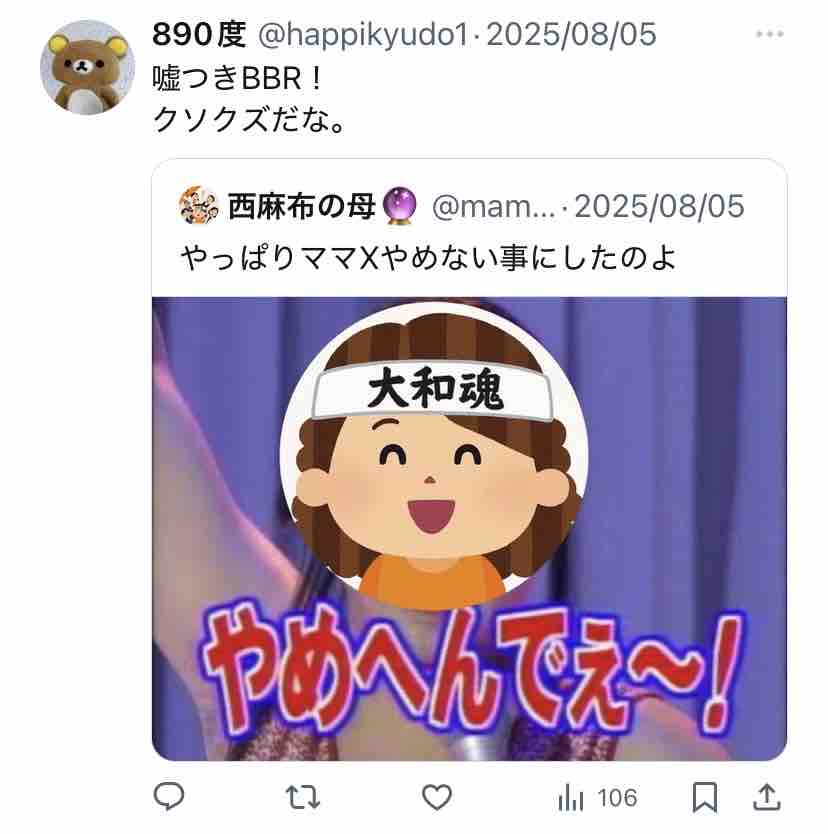The width and height of the screenshot is (828, 834).
Task: Like the post with heart icon
Action: tap(437, 797)
